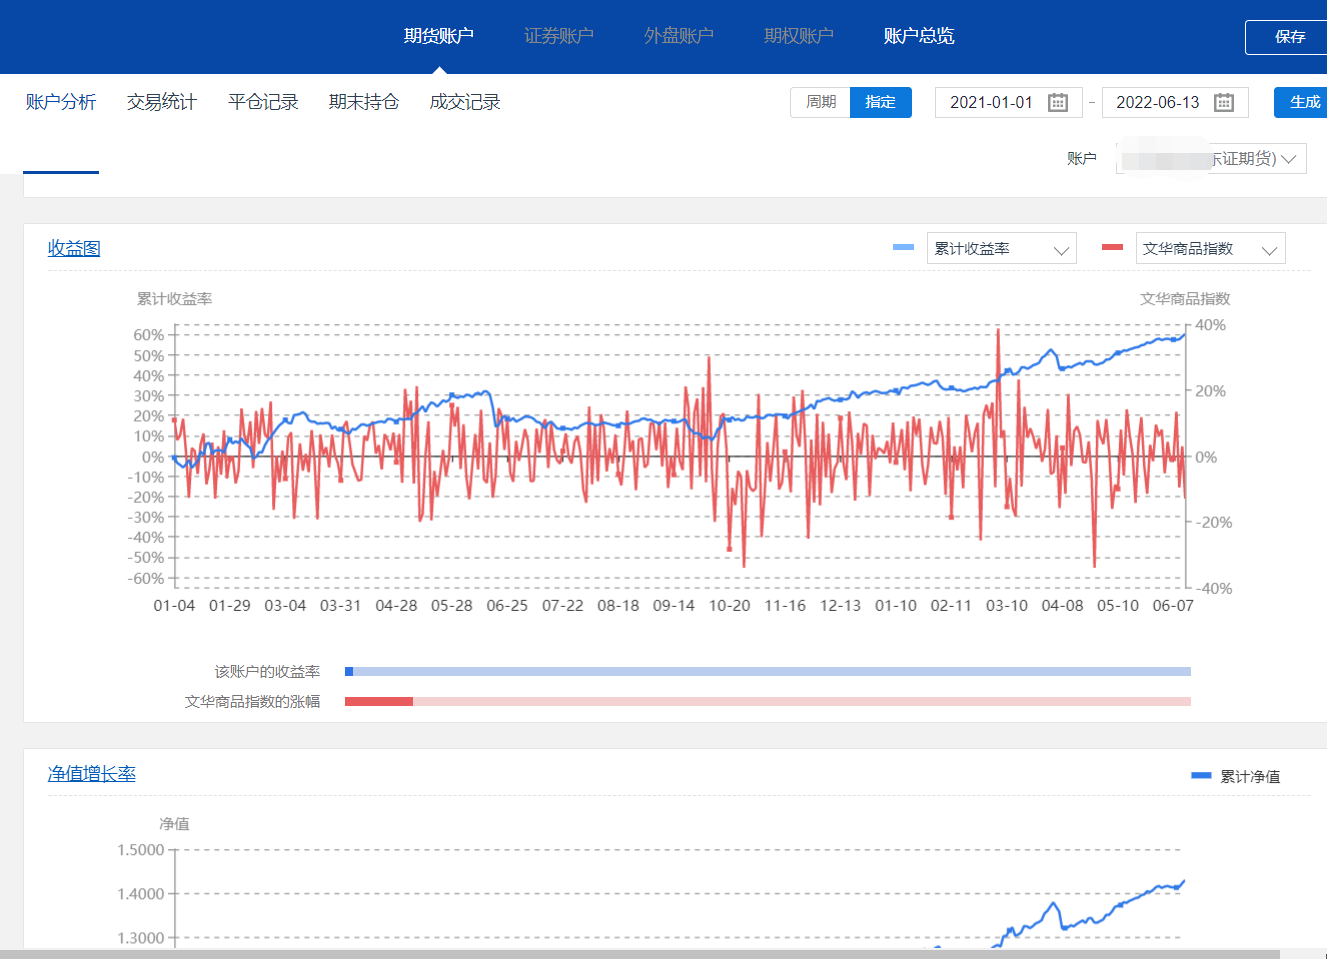Select 平仓记录 sub-tab
This screenshot has height=959, width=1327.
pyautogui.click(x=263, y=102)
